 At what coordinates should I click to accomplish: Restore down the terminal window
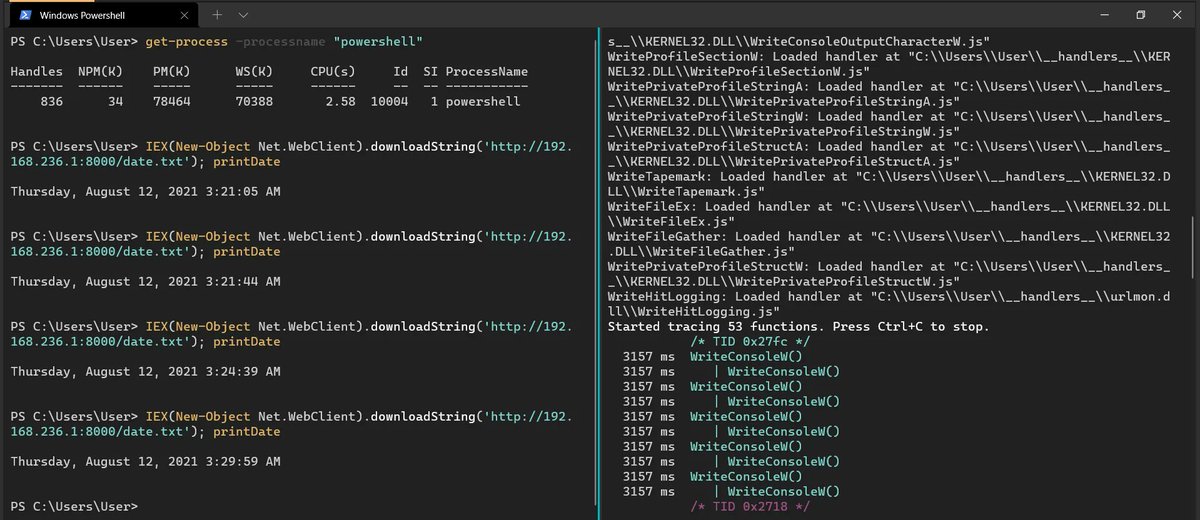(x=1140, y=15)
